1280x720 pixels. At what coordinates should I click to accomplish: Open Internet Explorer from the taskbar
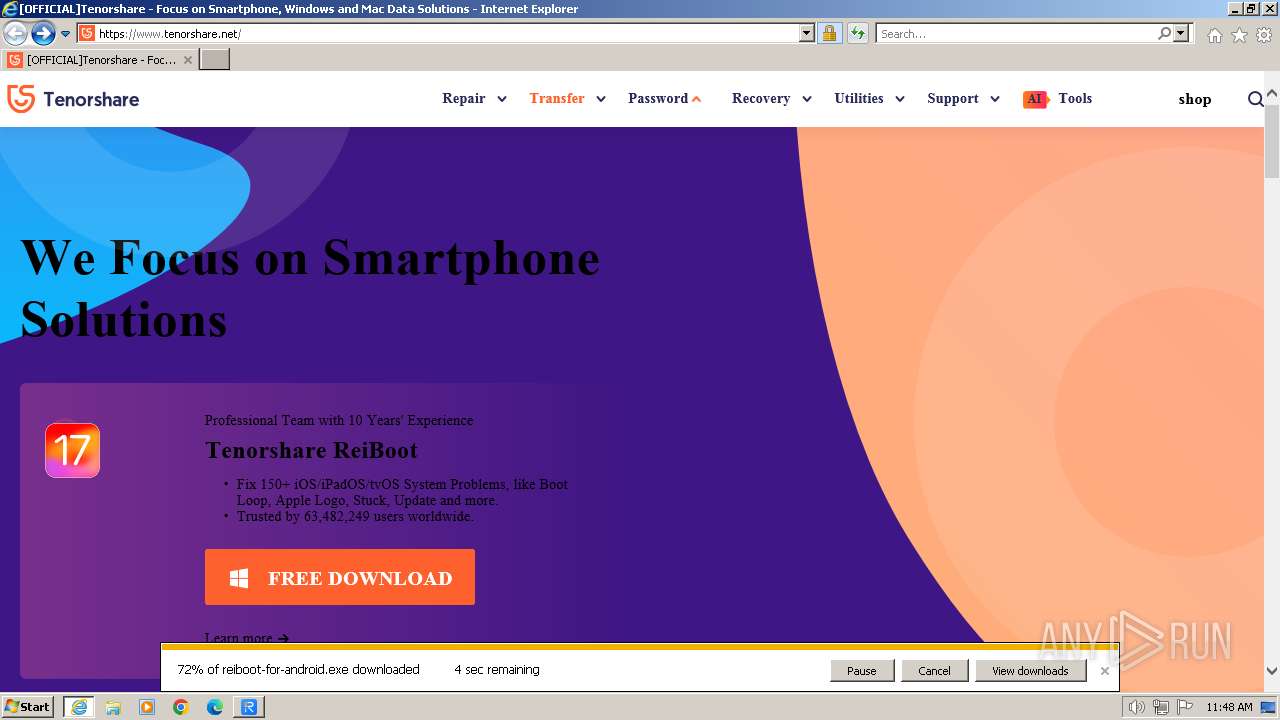pos(78,707)
